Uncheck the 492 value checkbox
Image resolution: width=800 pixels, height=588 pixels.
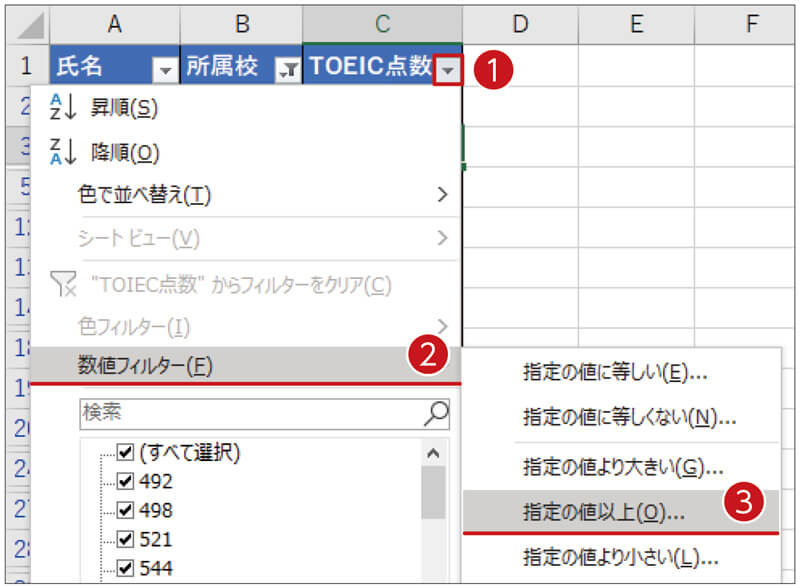point(125,481)
